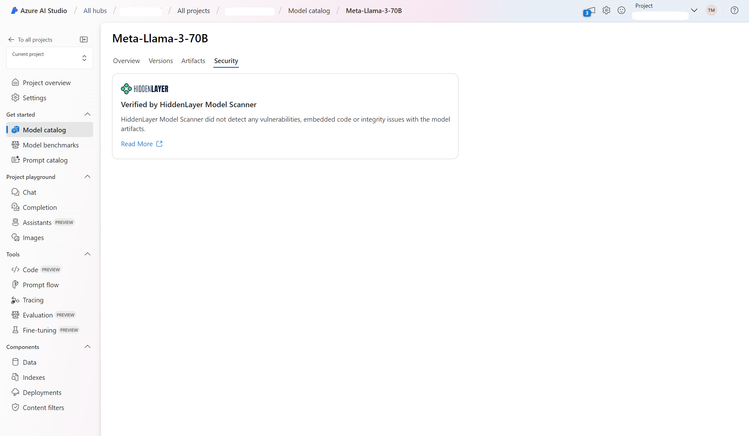Open Content filters component
The height and width of the screenshot is (436, 749).
click(43, 407)
